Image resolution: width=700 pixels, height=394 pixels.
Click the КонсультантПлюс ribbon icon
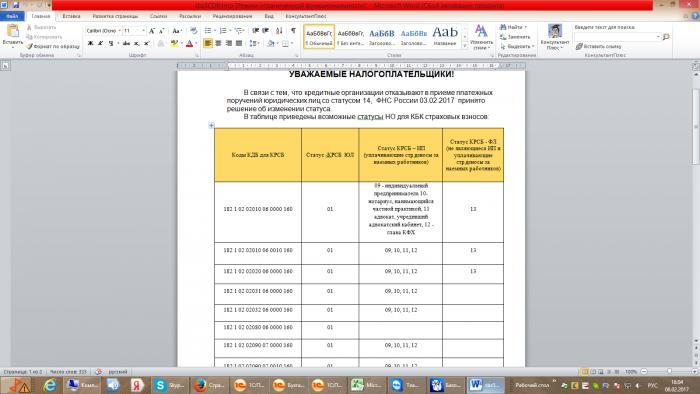555,37
